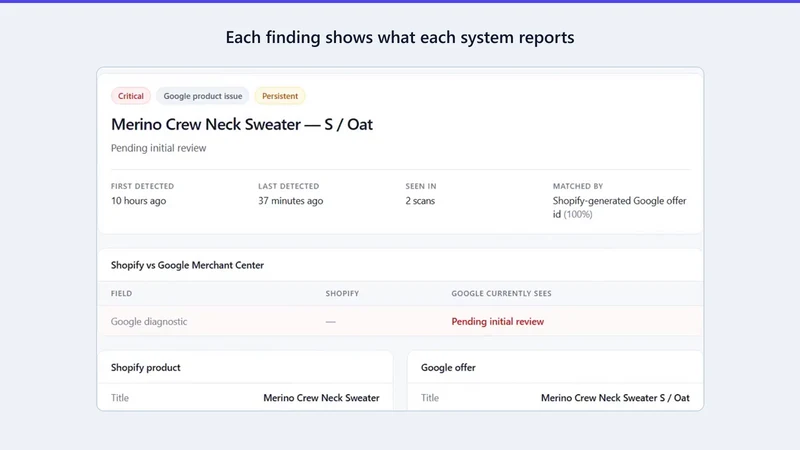
Task: Click the Seen In 2 scans value
Action: click(x=420, y=201)
